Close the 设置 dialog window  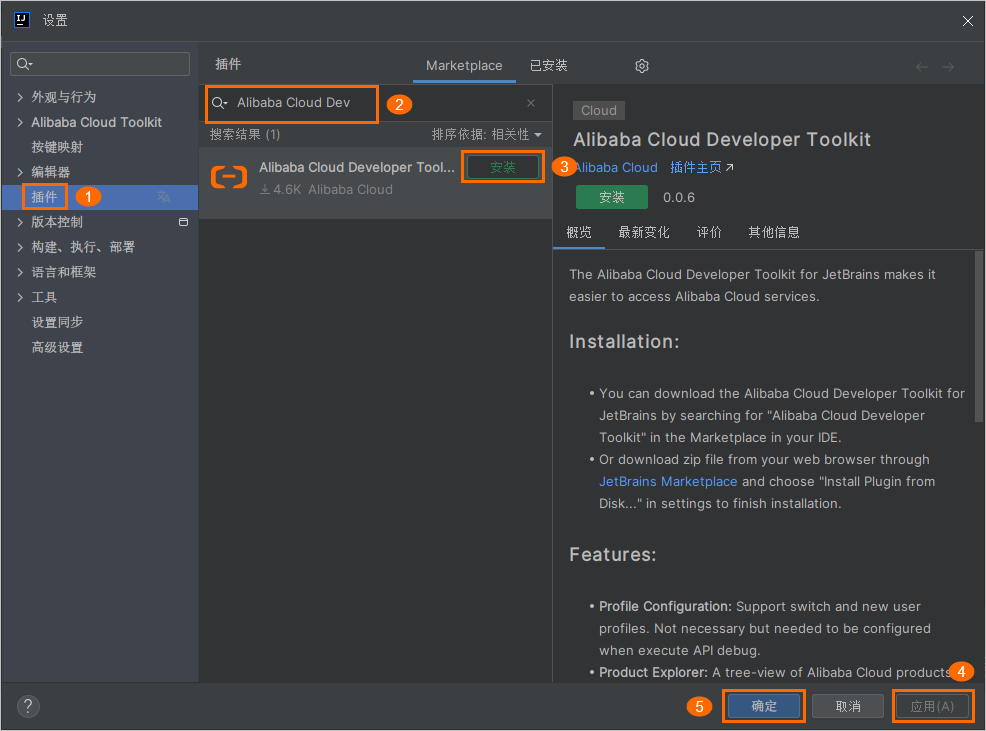(967, 21)
